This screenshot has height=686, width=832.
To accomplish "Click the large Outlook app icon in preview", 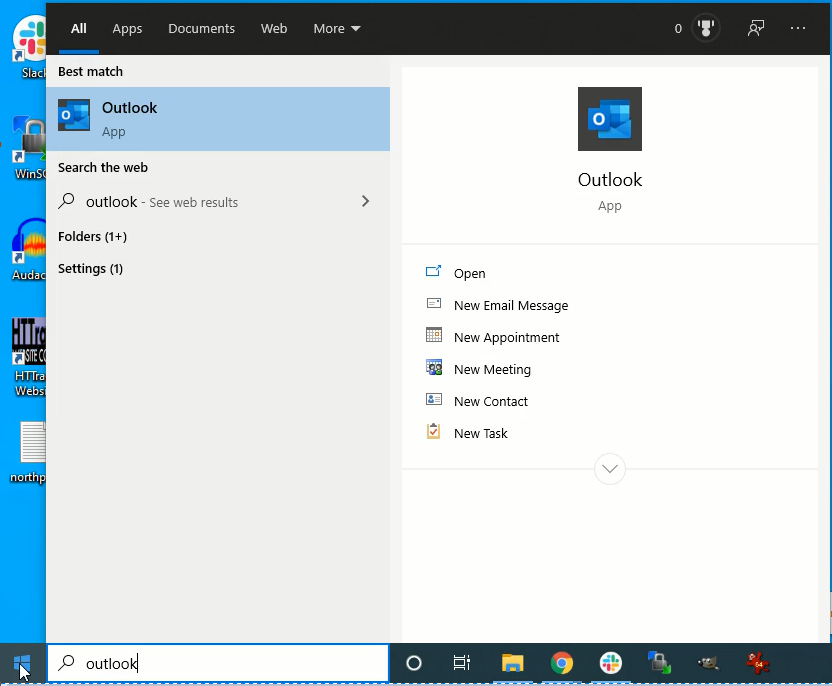I will coord(609,119).
